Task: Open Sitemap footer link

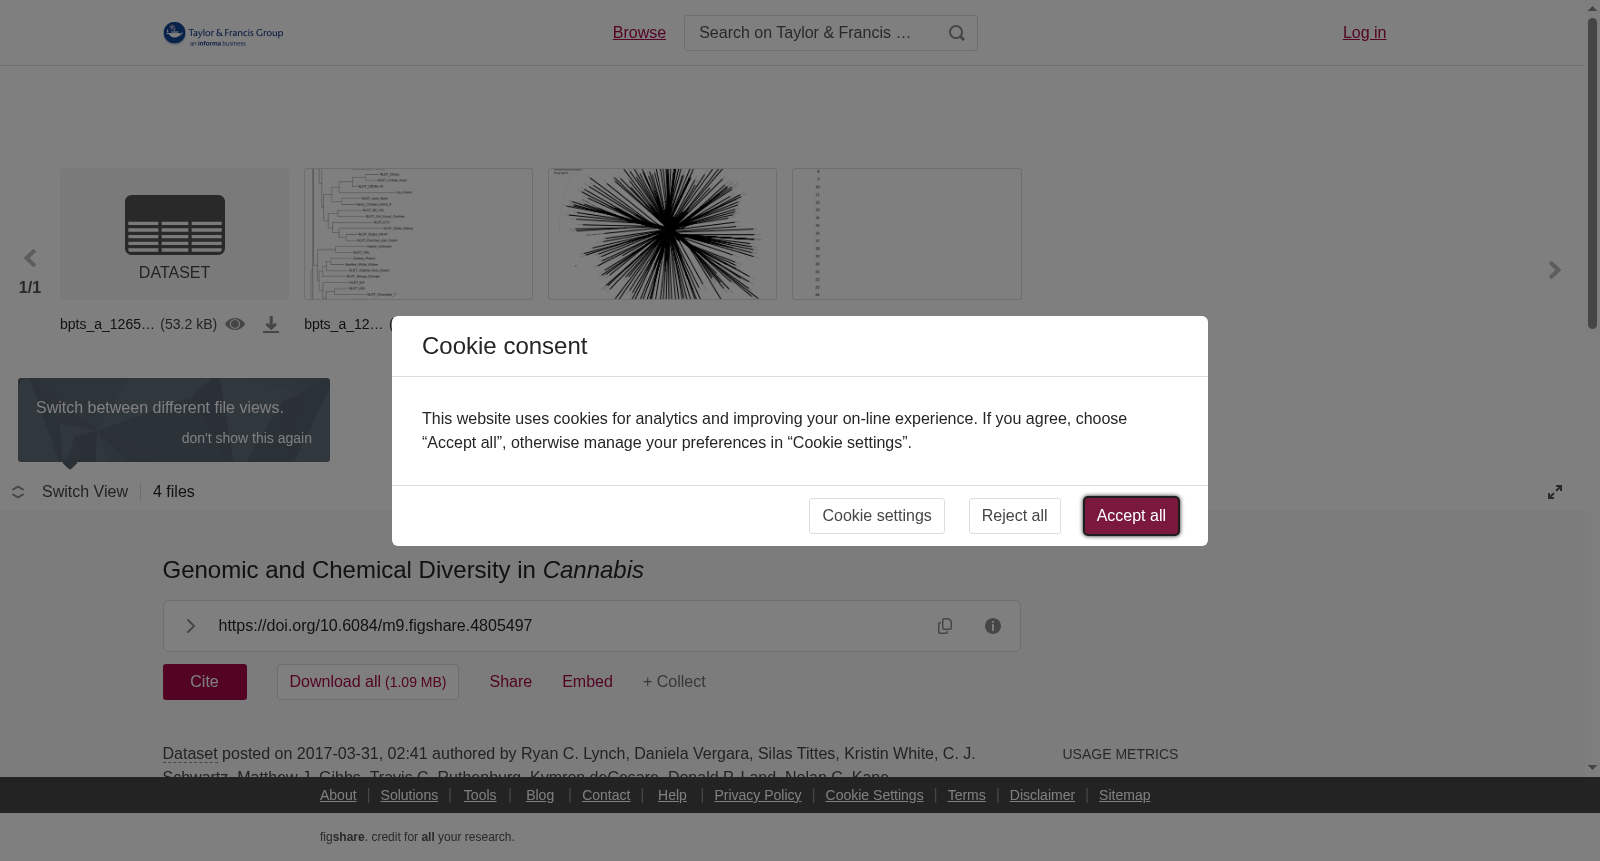Action: [1124, 795]
